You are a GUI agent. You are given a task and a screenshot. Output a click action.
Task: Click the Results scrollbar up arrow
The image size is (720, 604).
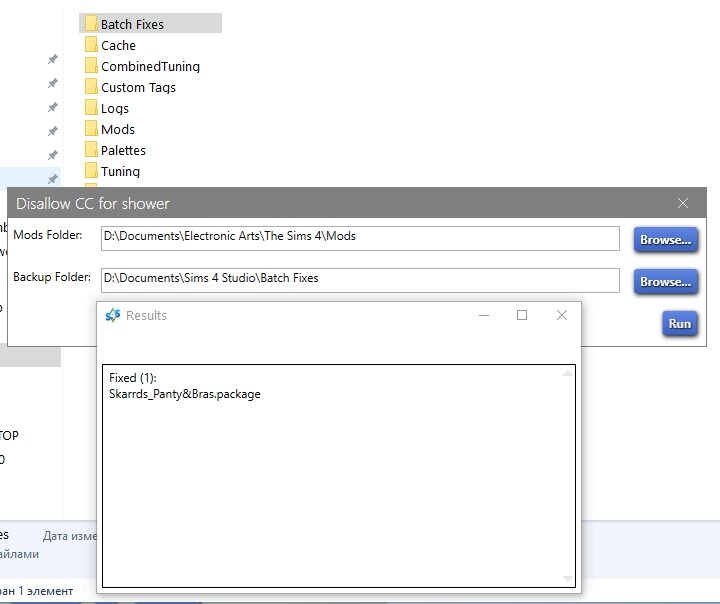568,373
